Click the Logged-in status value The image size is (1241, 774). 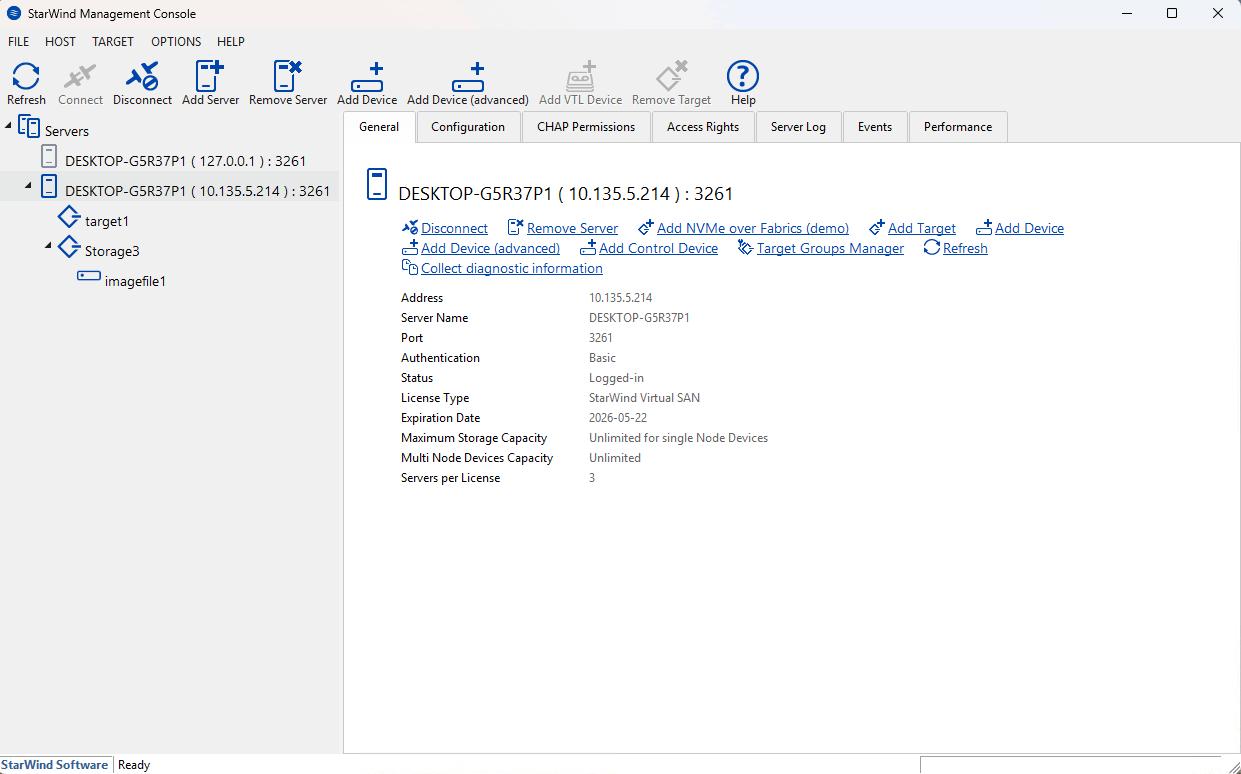616,378
